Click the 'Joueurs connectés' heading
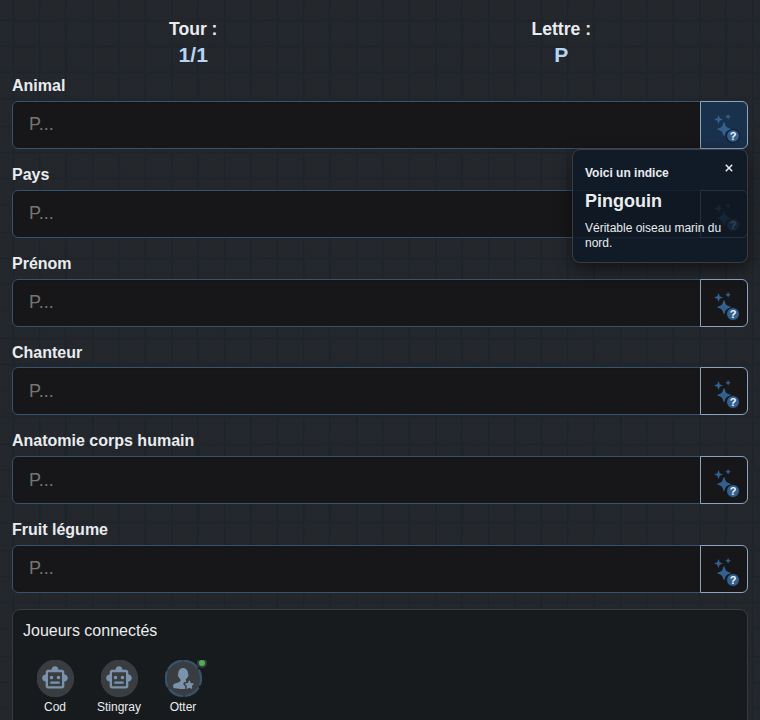The image size is (760, 720). (90, 630)
